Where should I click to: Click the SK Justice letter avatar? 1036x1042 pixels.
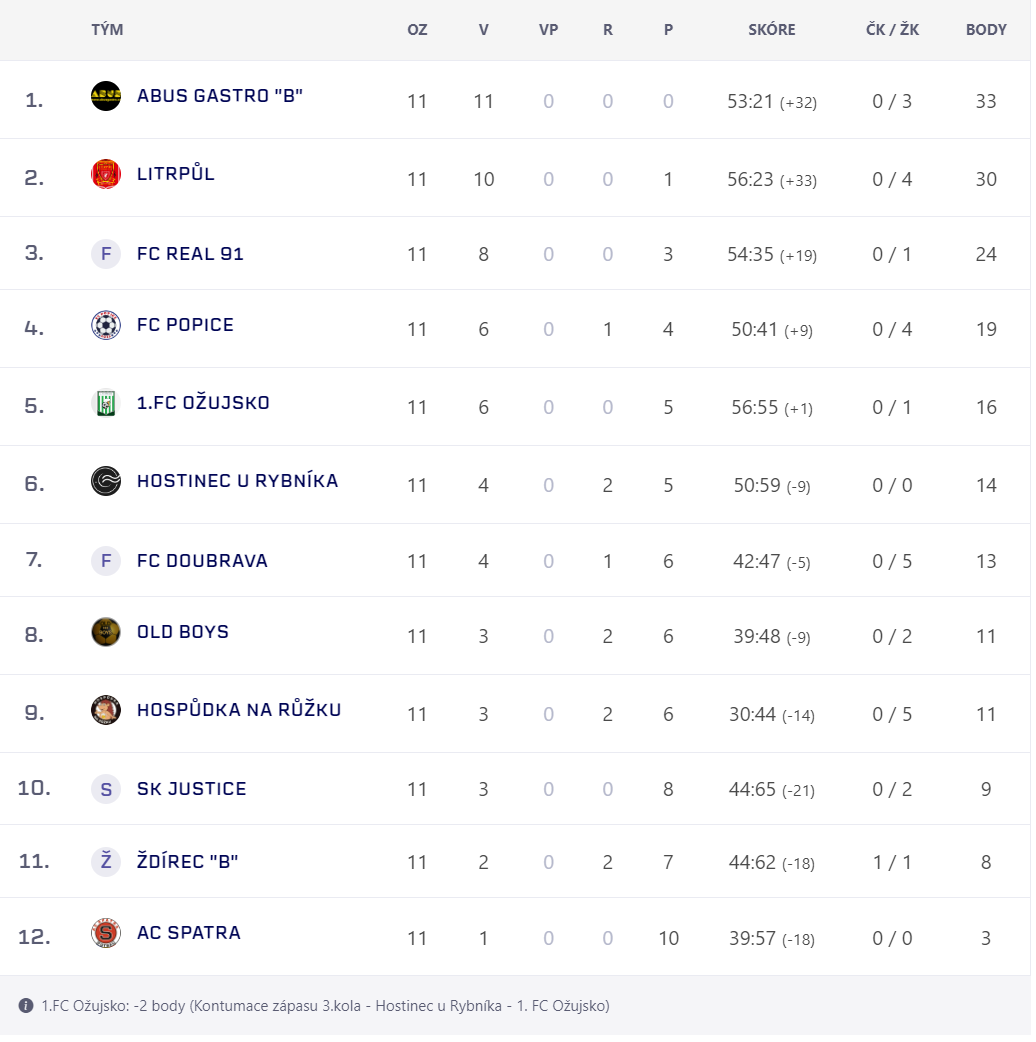click(x=106, y=789)
